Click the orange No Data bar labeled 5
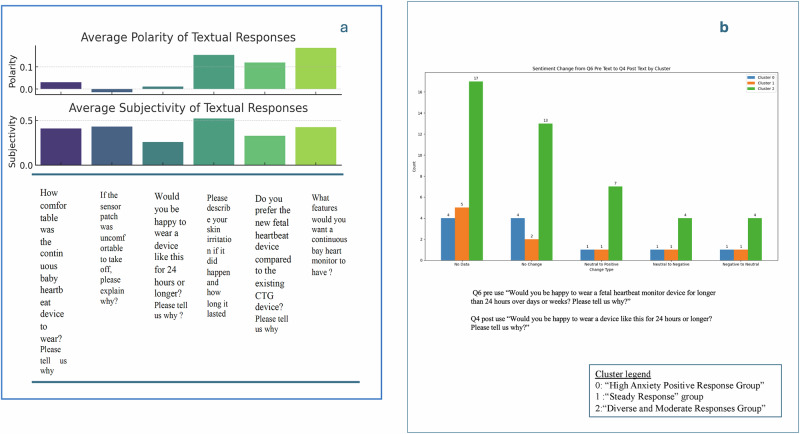This screenshot has height=434, width=800. (462, 234)
